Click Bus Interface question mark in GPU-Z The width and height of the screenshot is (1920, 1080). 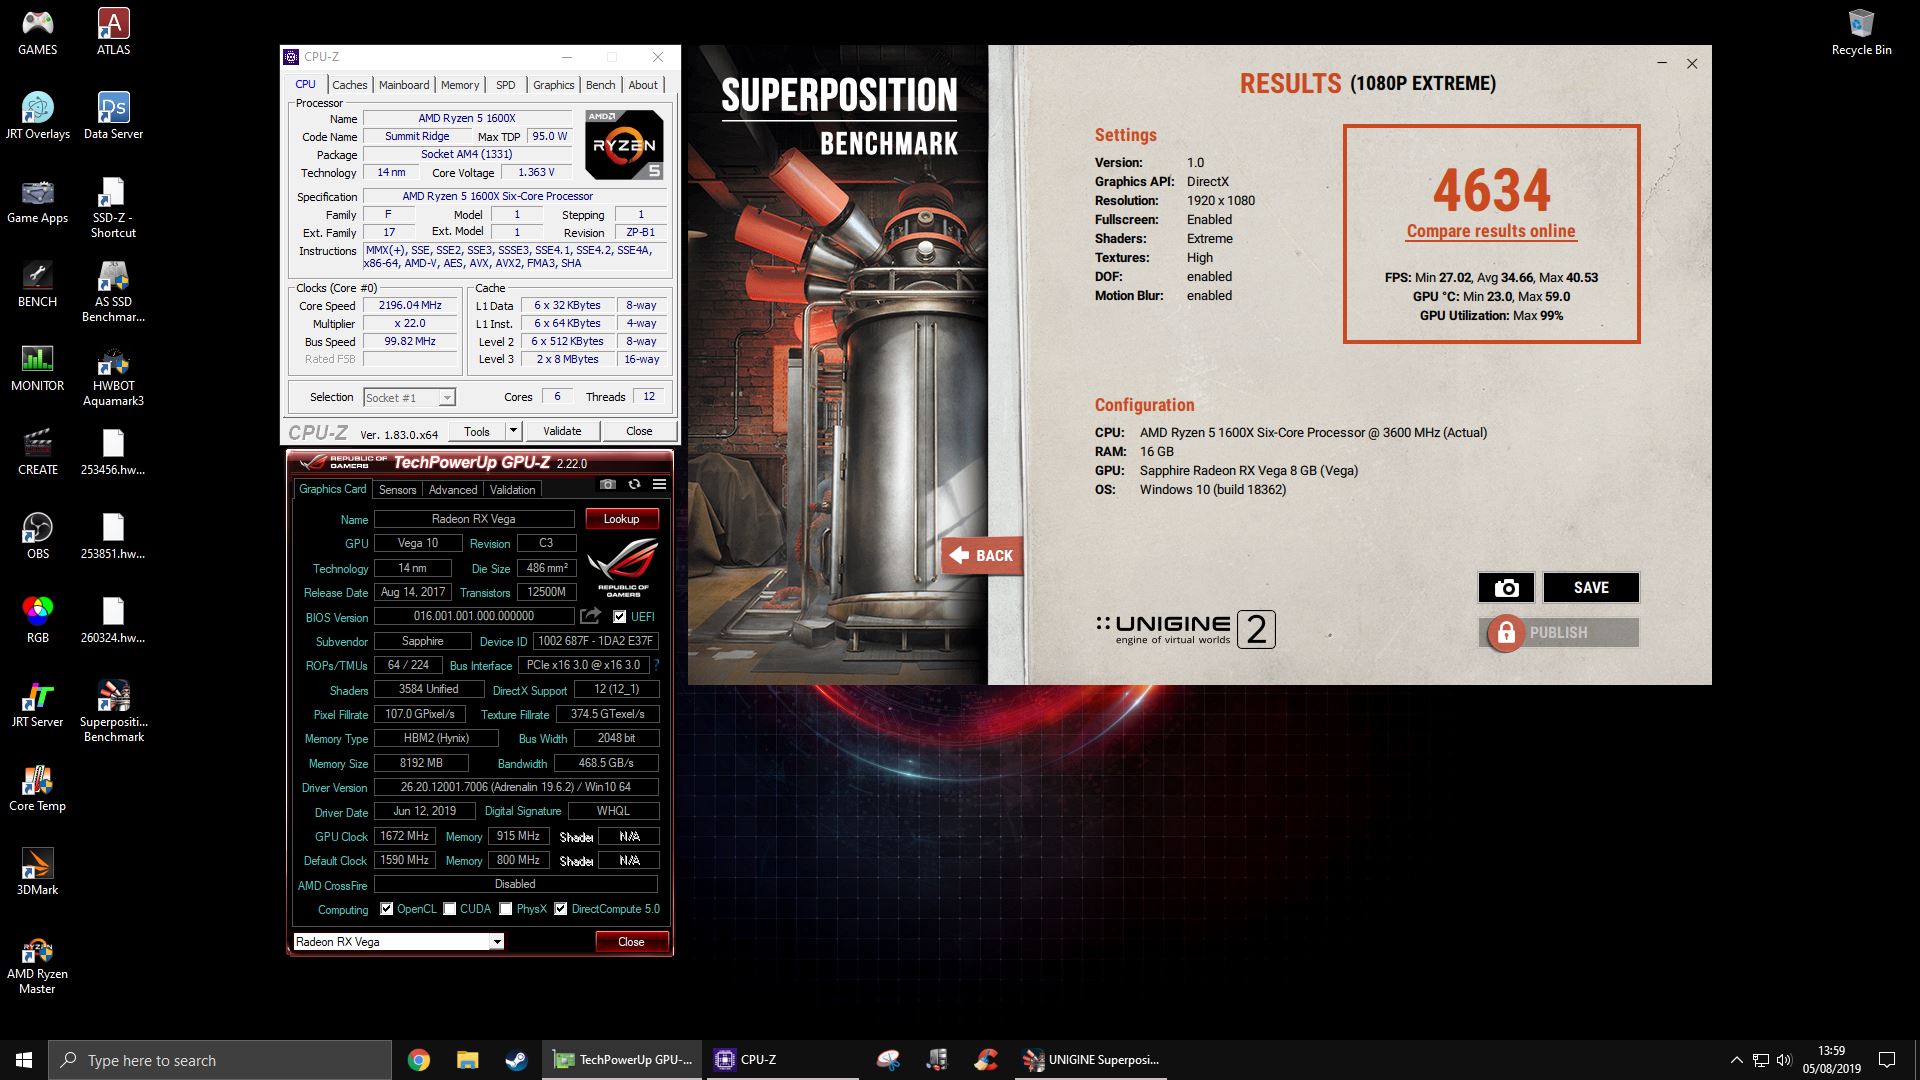pos(656,665)
